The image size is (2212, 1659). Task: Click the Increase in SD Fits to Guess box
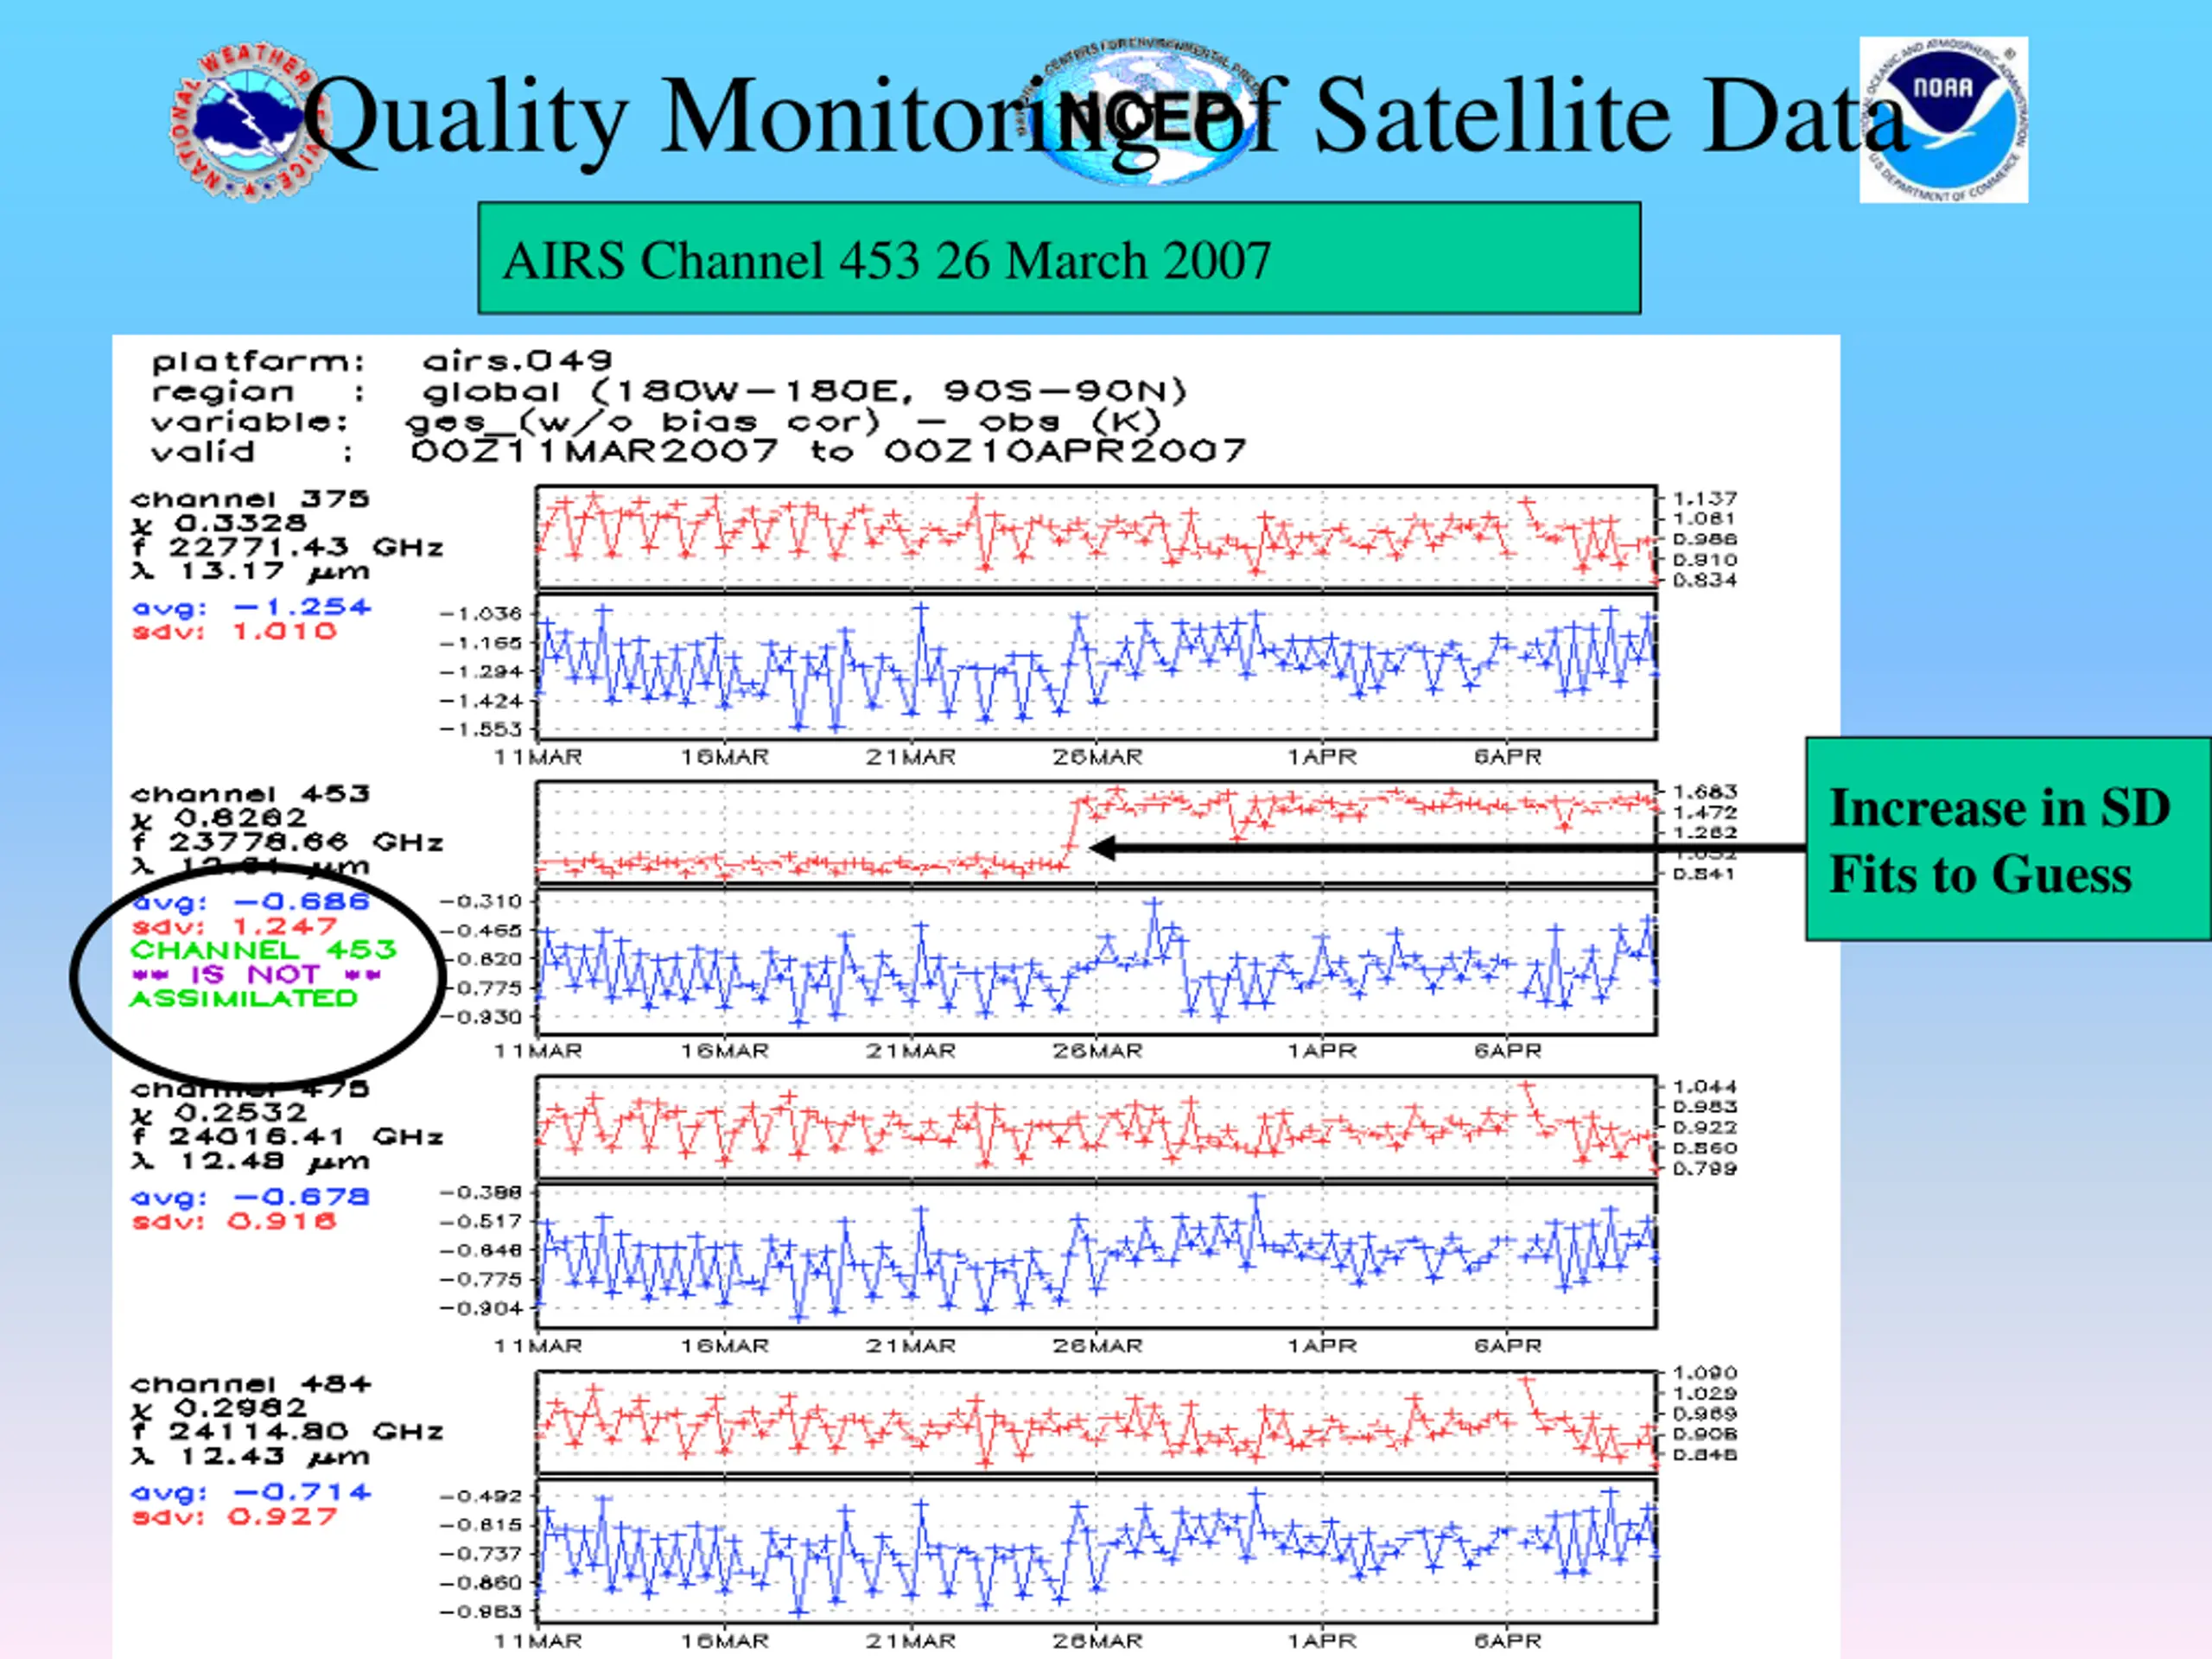point(2008,839)
